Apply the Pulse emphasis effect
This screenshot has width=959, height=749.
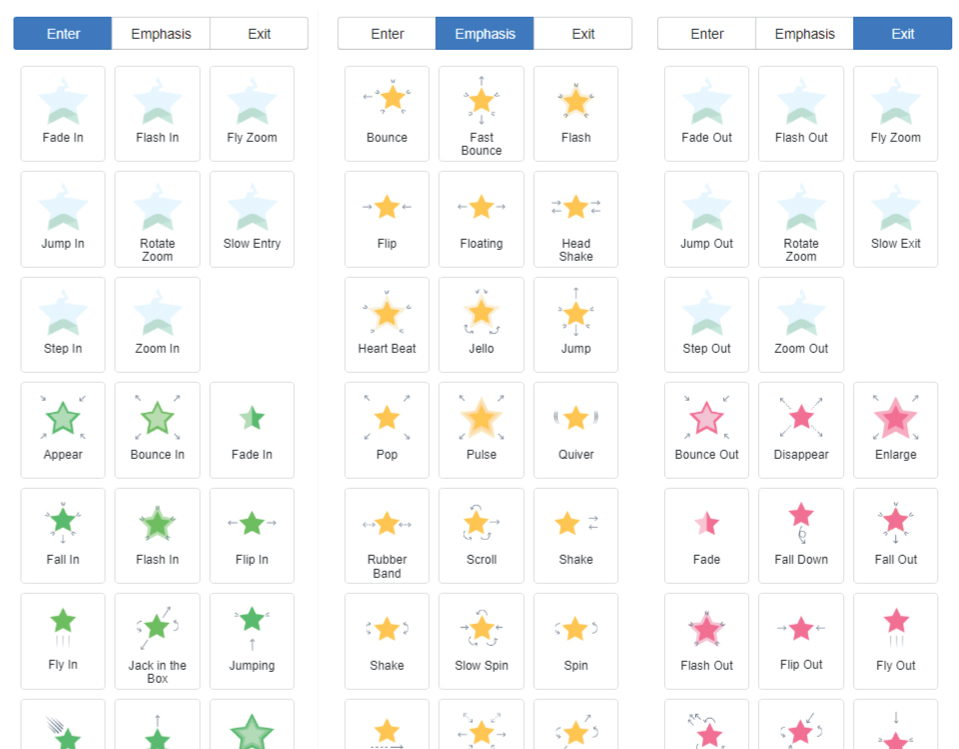point(481,430)
